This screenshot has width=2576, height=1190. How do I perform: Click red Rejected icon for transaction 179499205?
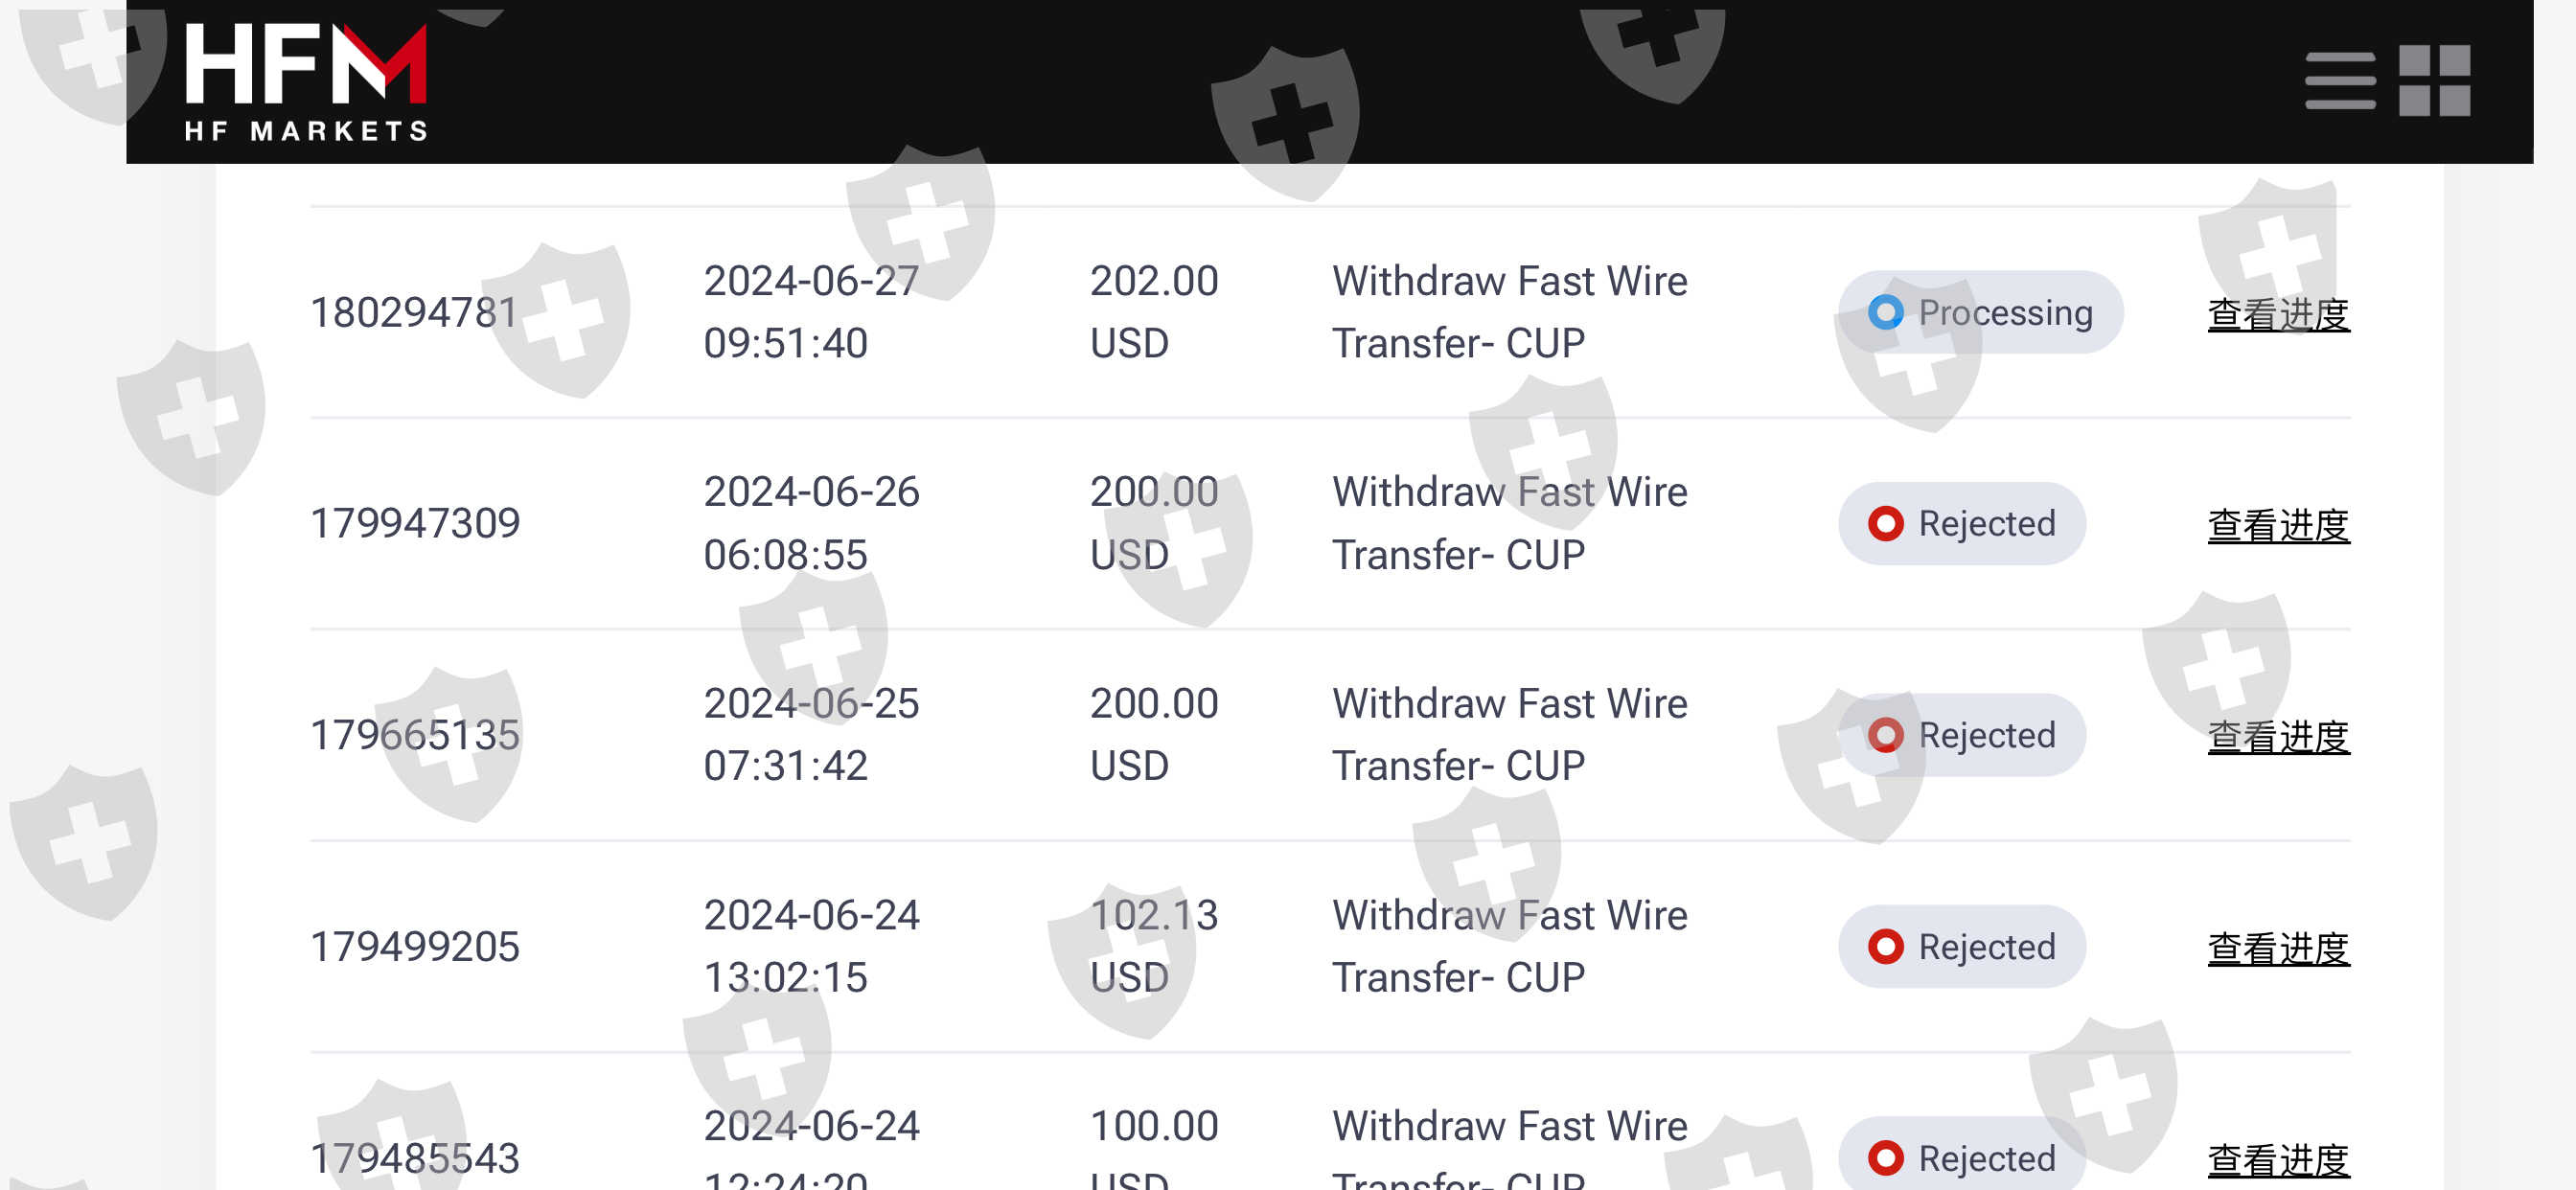pos(1885,946)
